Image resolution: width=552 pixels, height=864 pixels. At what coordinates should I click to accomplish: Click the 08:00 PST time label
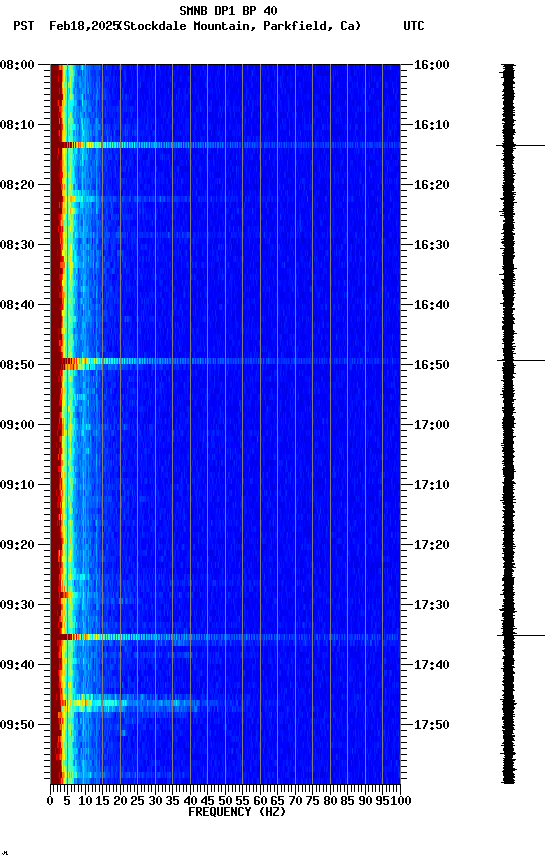(17, 64)
